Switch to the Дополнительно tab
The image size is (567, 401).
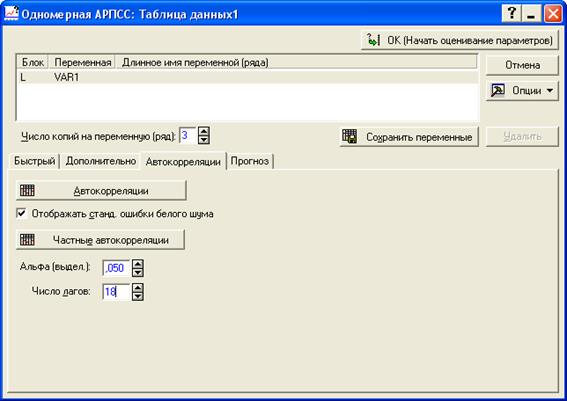pos(101,161)
